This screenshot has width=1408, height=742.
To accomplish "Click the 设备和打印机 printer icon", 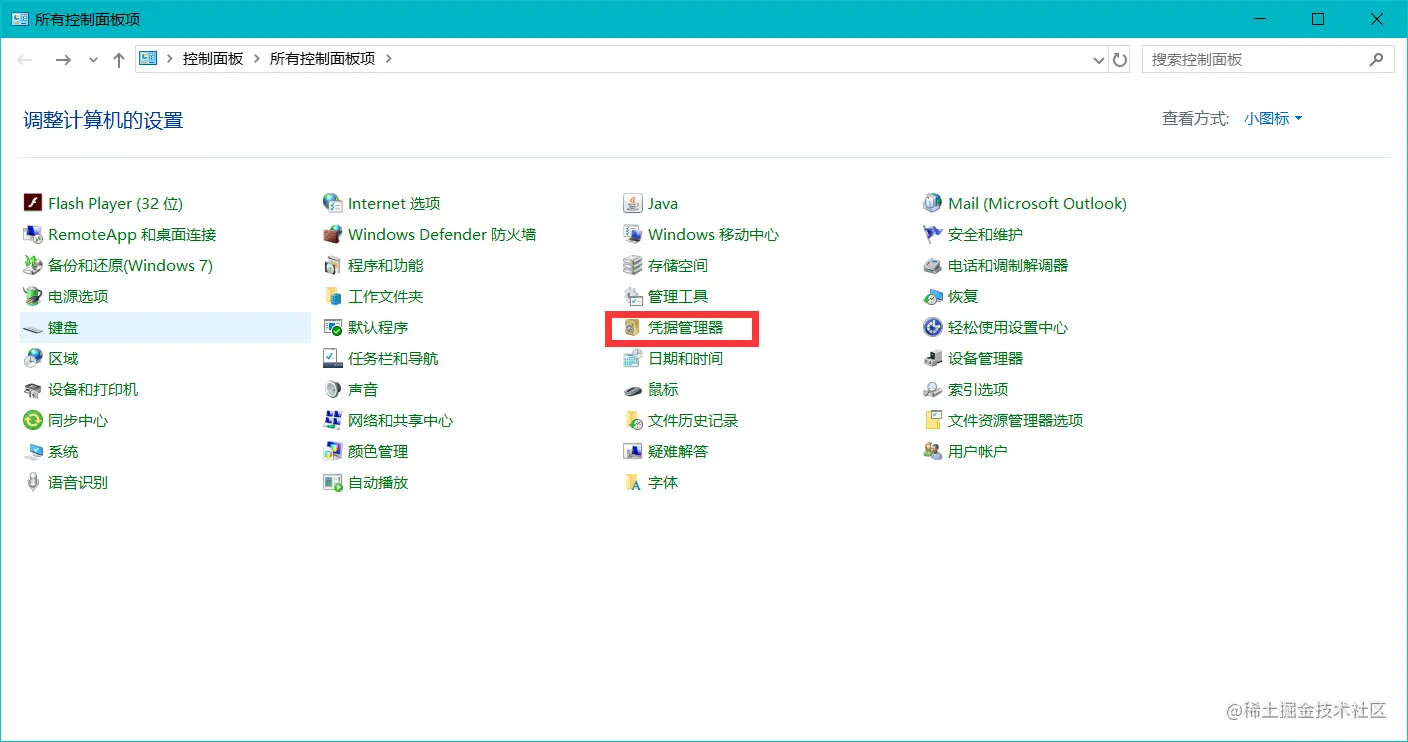I will 32,389.
